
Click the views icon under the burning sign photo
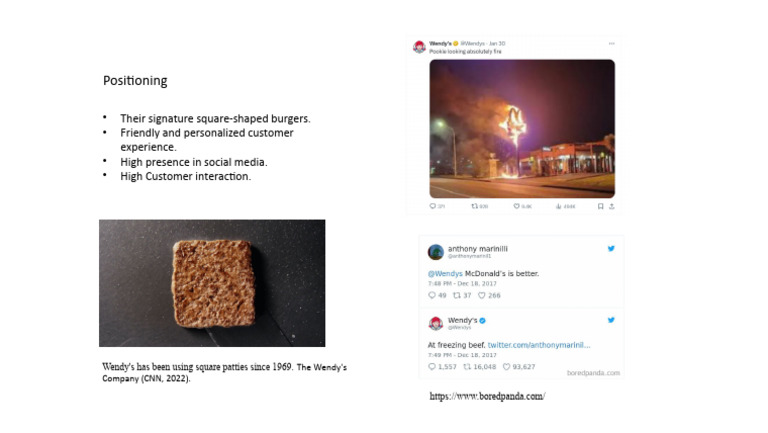559,206
